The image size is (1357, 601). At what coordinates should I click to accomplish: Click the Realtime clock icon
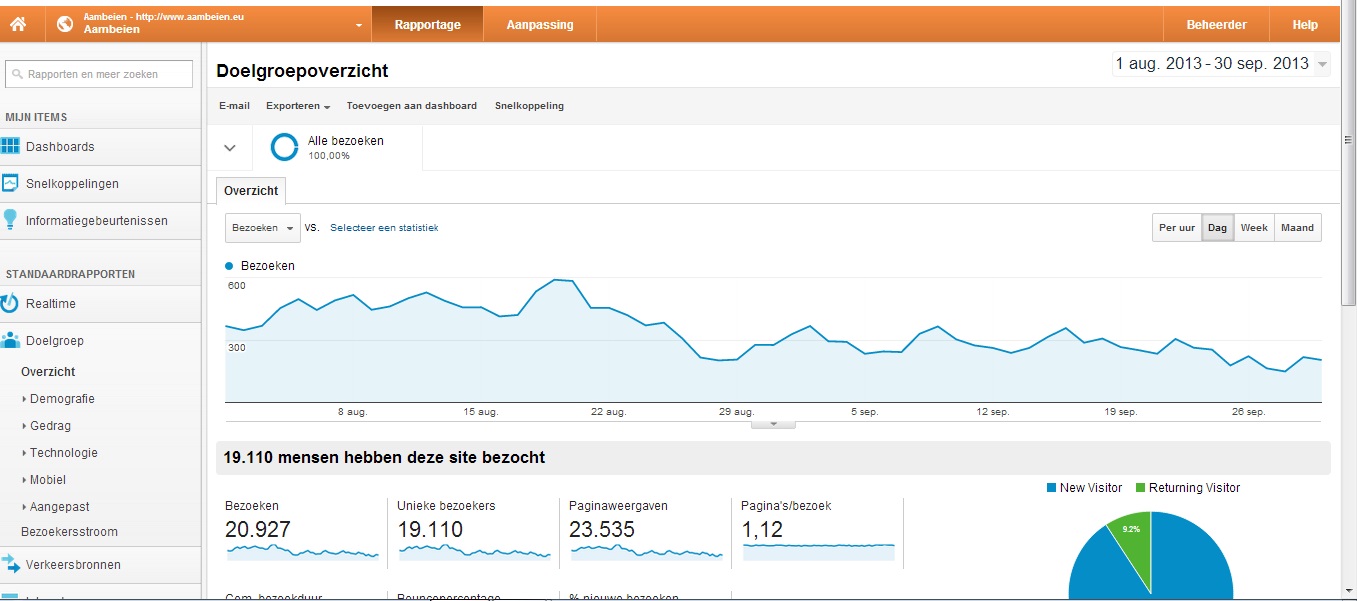(10, 303)
